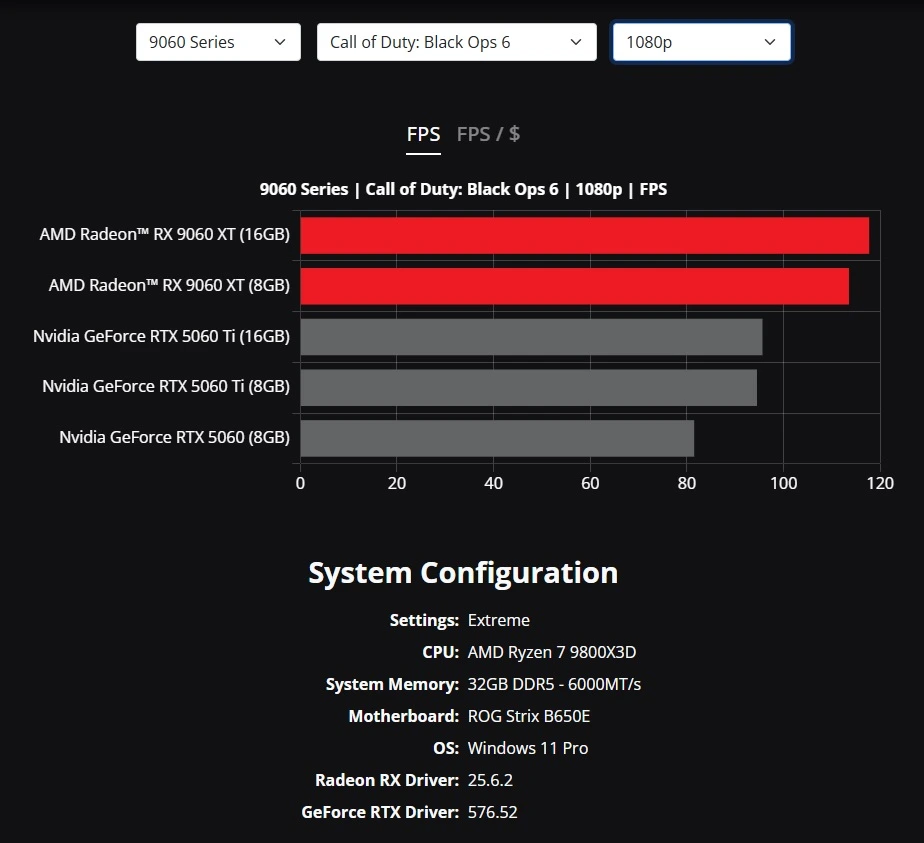Click the System Memory: label
924x843 pixels.
click(392, 684)
